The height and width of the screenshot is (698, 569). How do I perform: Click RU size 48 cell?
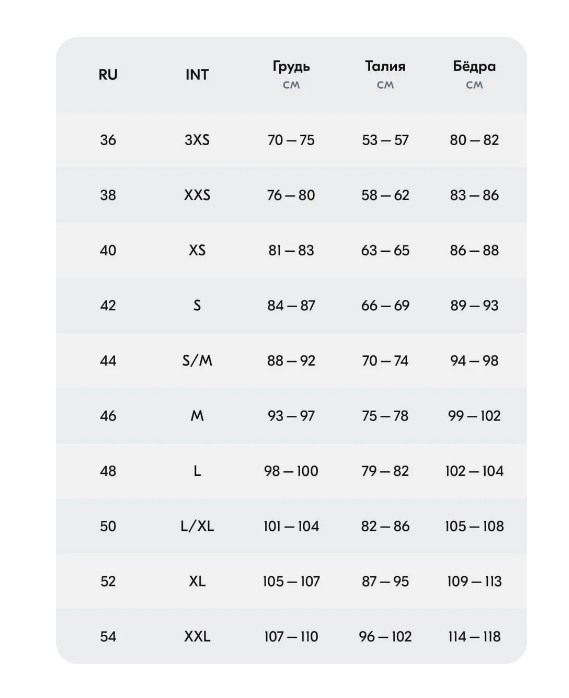108,471
